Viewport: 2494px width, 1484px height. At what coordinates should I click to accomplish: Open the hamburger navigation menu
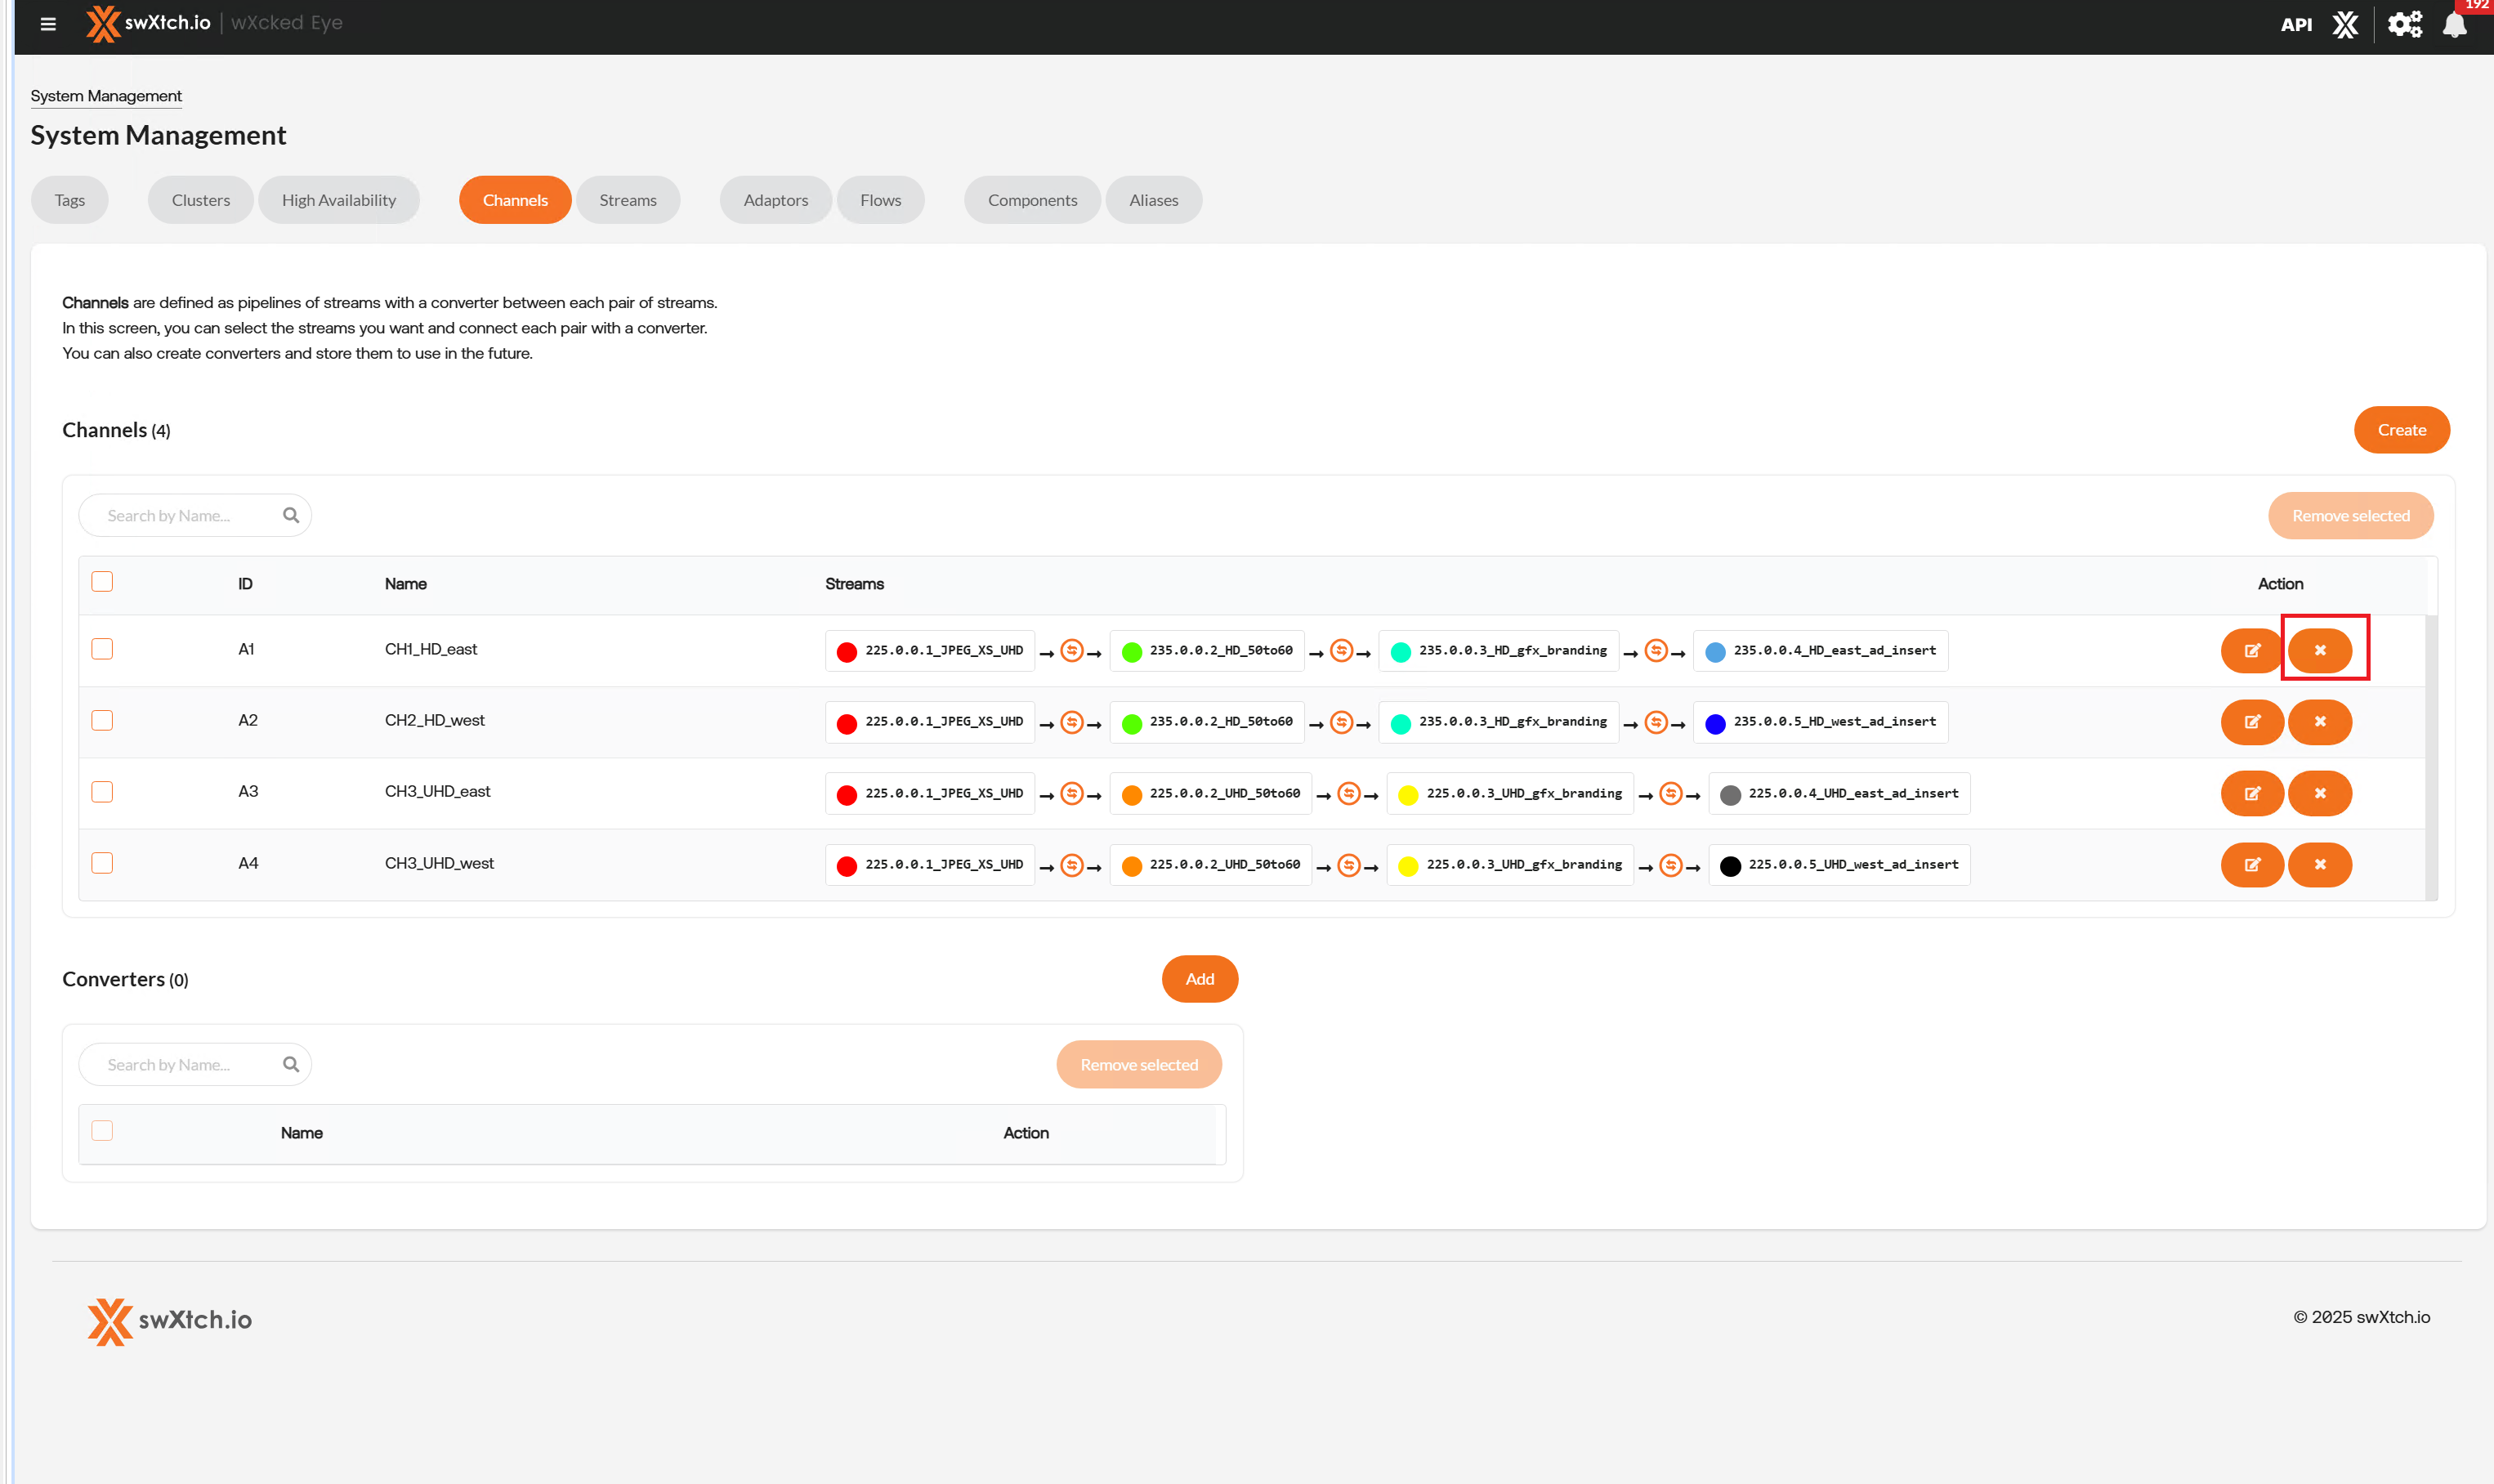click(x=48, y=24)
